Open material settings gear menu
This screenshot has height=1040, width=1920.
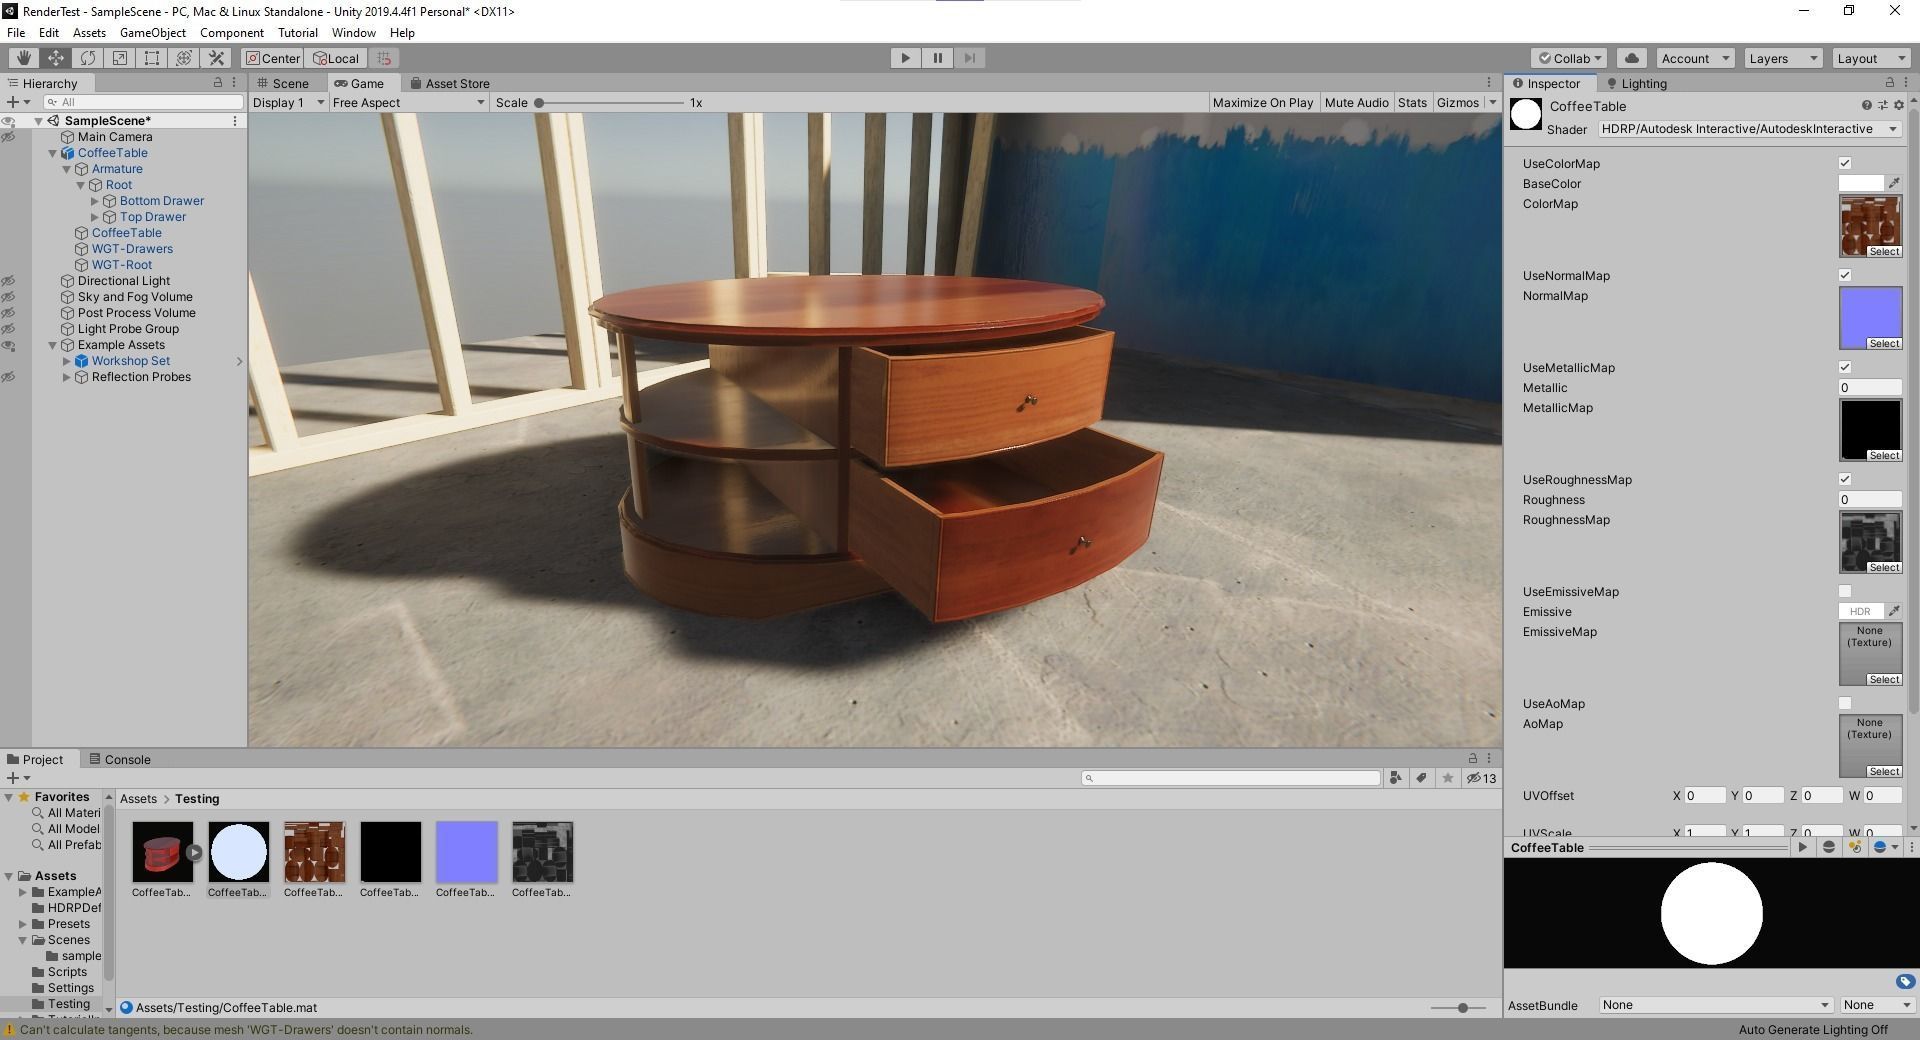pyautogui.click(x=1898, y=105)
